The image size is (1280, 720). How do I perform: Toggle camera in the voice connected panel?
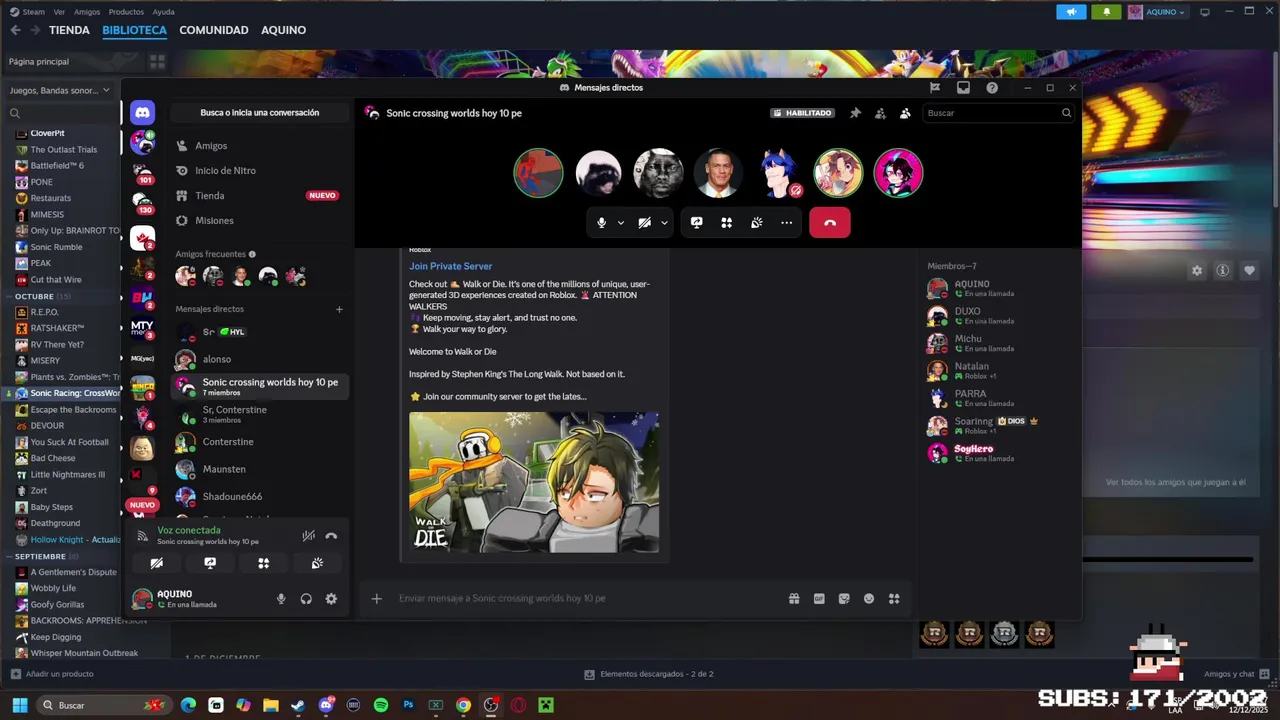coord(157,563)
